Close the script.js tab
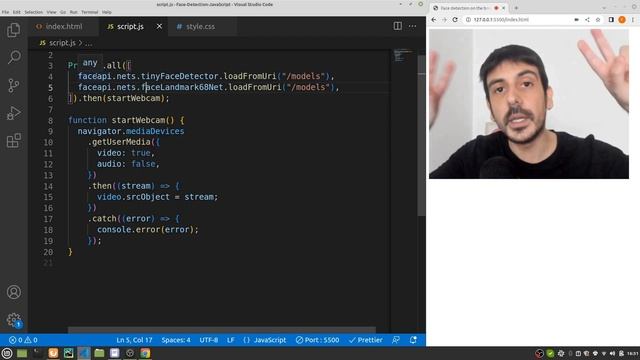Screen dimensions: 640x360 tap(159, 26)
